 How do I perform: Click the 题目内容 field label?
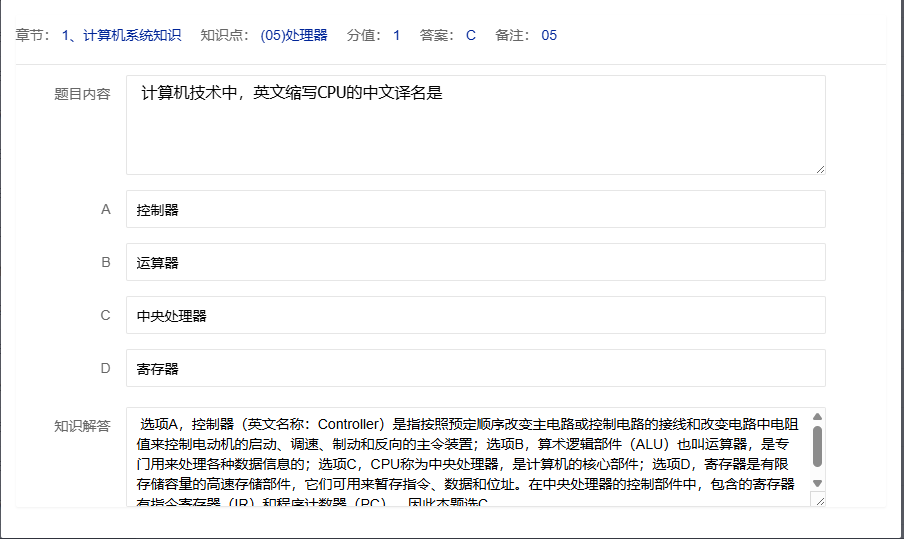(82, 94)
